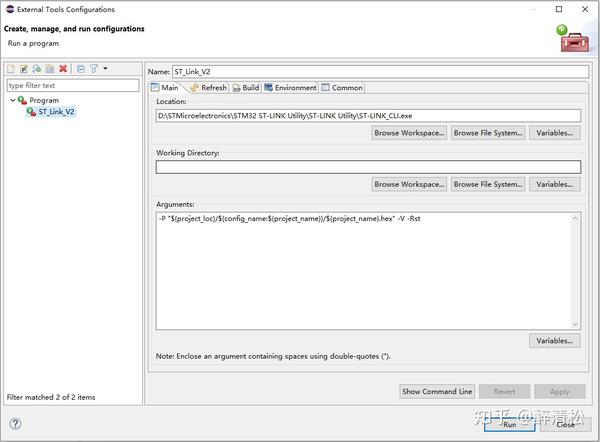Viewport: 600px width, 442px height.
Task: Click the Export launch configuration icon
Action: [37, 69]
